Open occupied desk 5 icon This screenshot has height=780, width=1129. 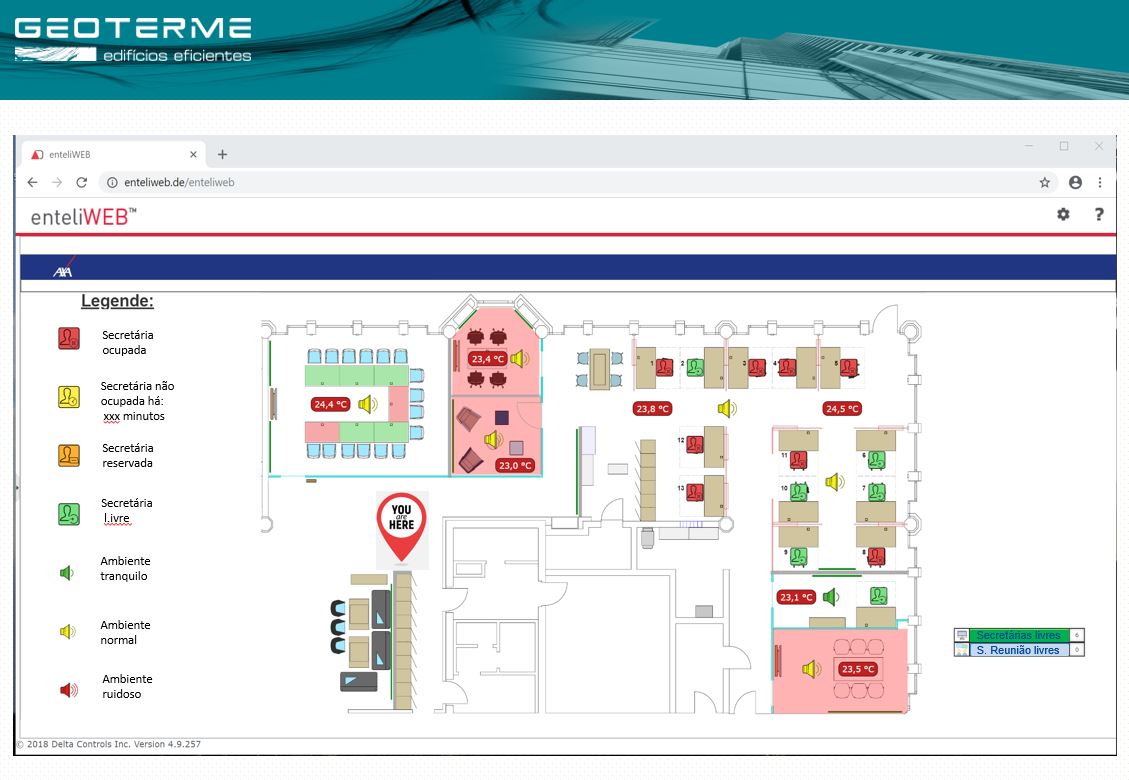(849, 367)
